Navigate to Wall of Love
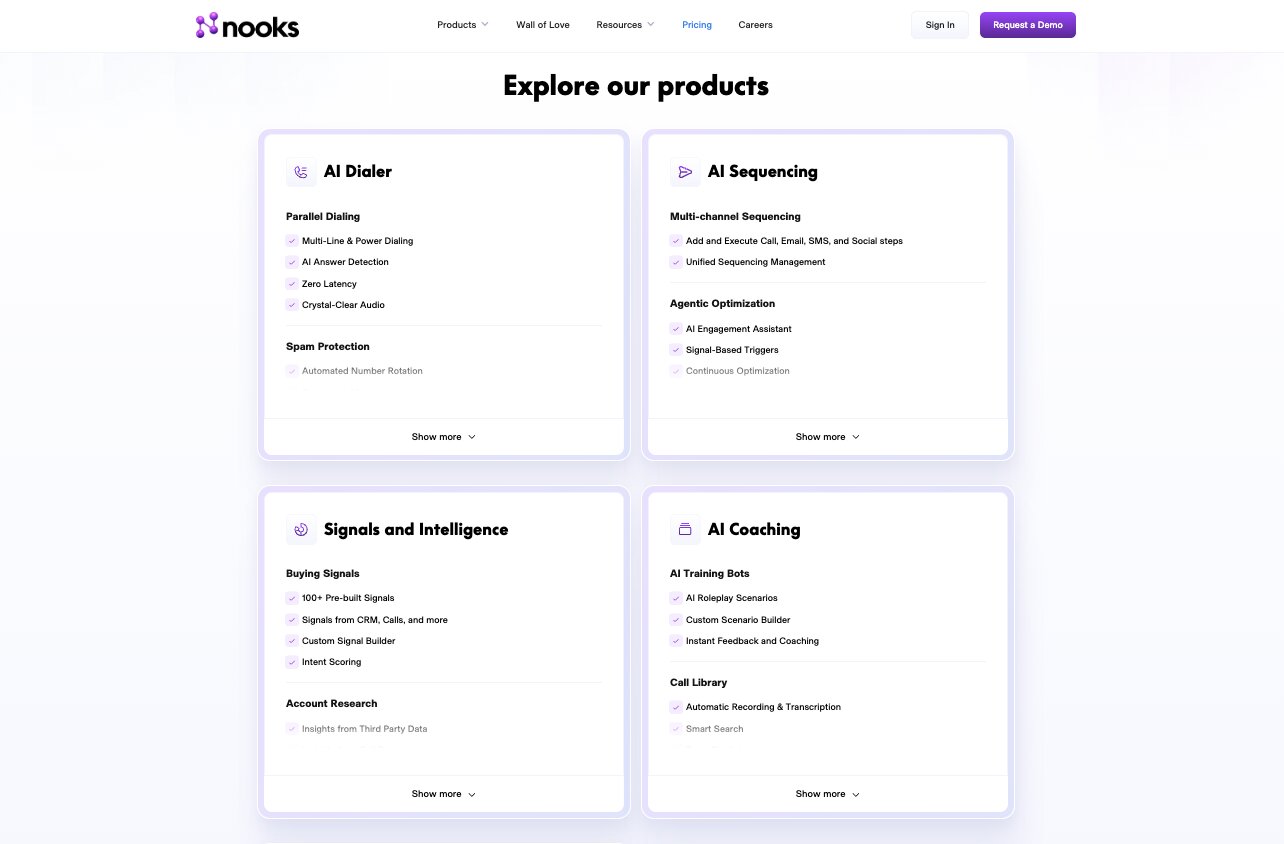This screenshot has height=844, width=1284. point(542,24)
